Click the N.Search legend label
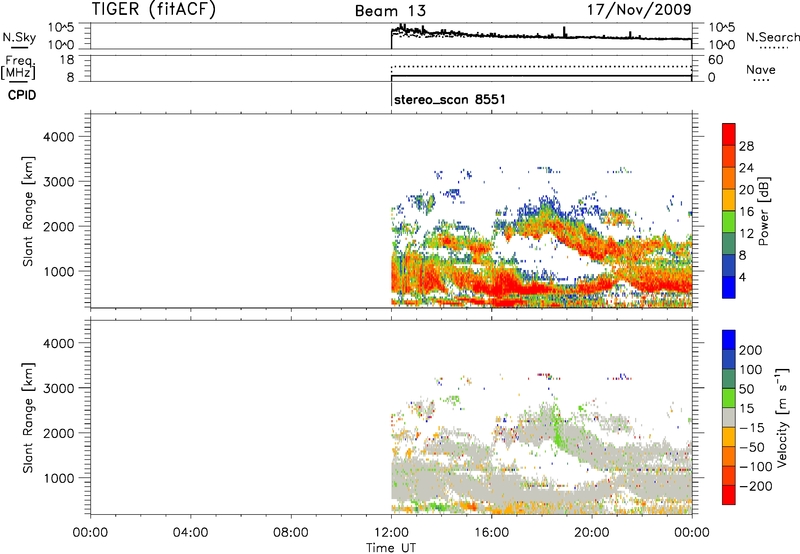Image resolution: width=800 pixels, height=554 pixels. [x=772, y=37]
